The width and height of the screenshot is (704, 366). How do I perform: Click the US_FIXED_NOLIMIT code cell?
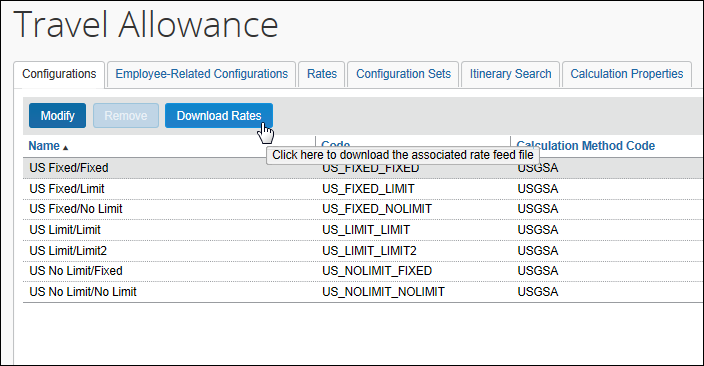pyautogui.click(x=377, y=209)
